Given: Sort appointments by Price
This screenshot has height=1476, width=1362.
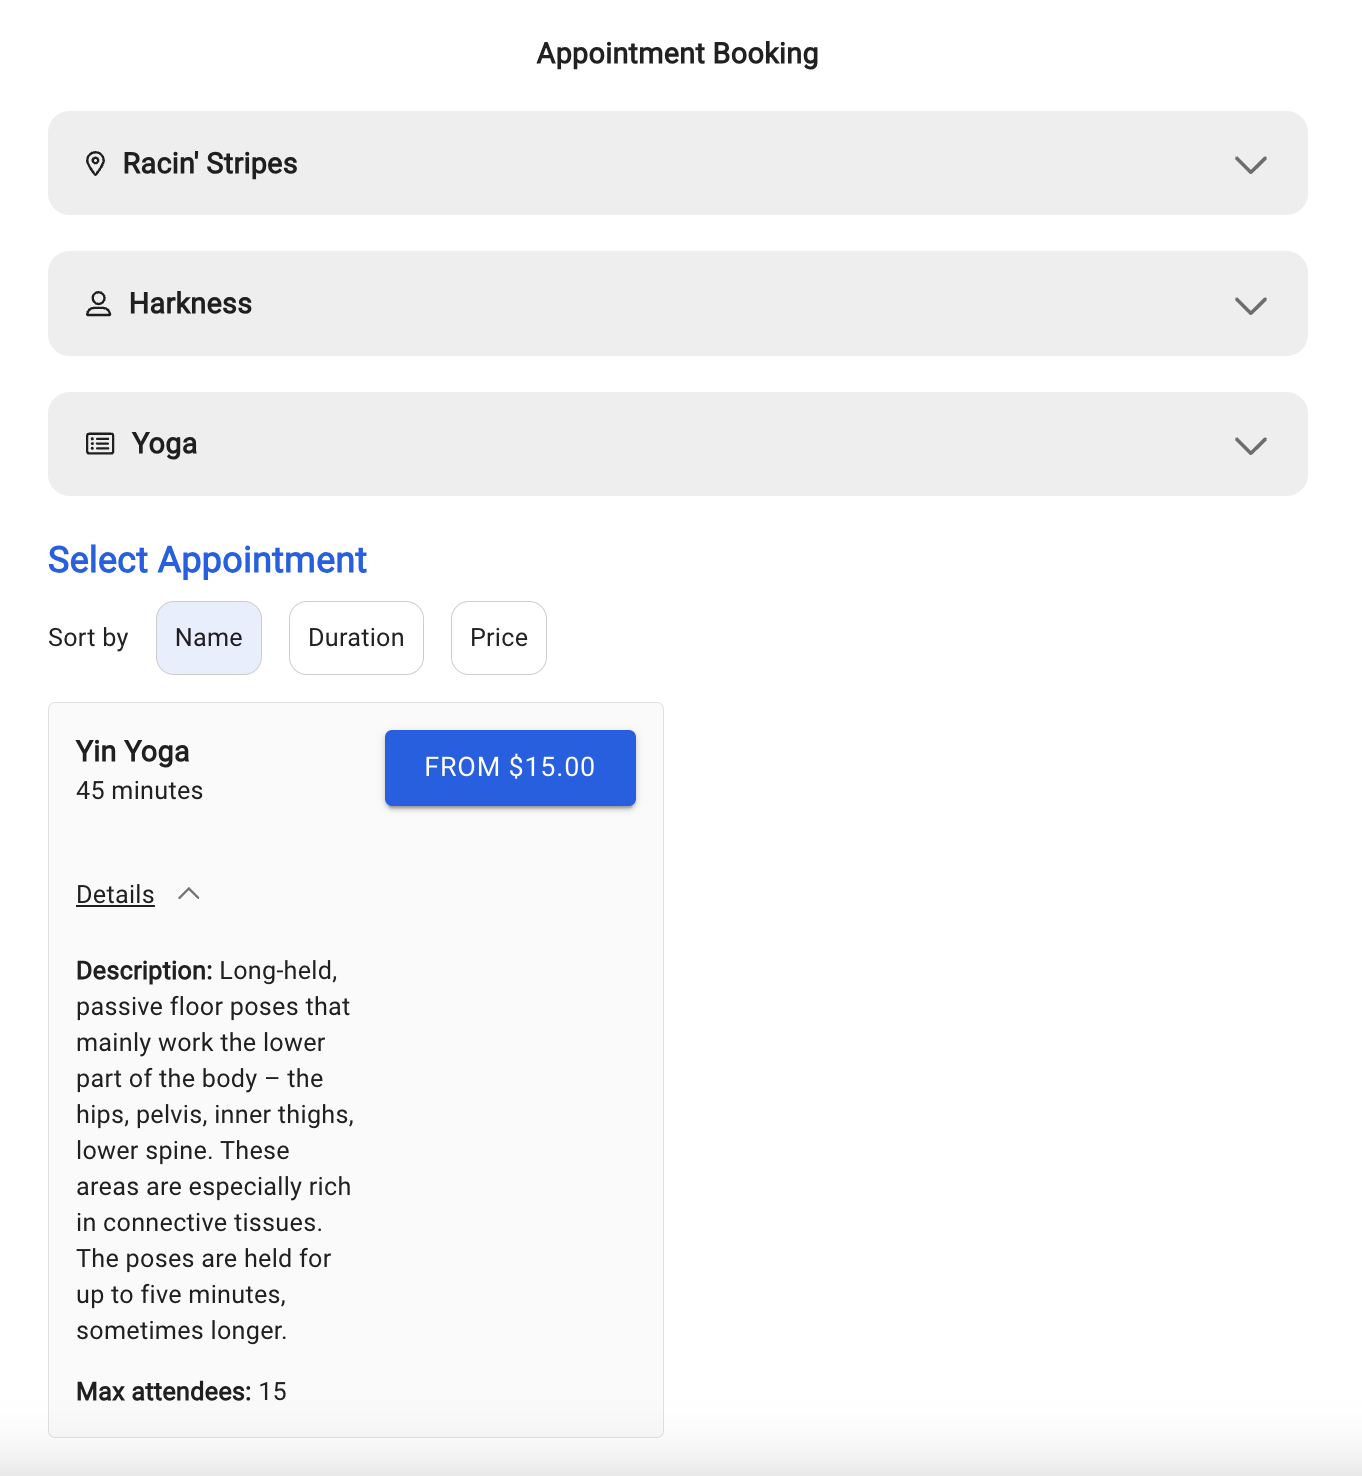Looking at the screenshot, I should [499, 638].
